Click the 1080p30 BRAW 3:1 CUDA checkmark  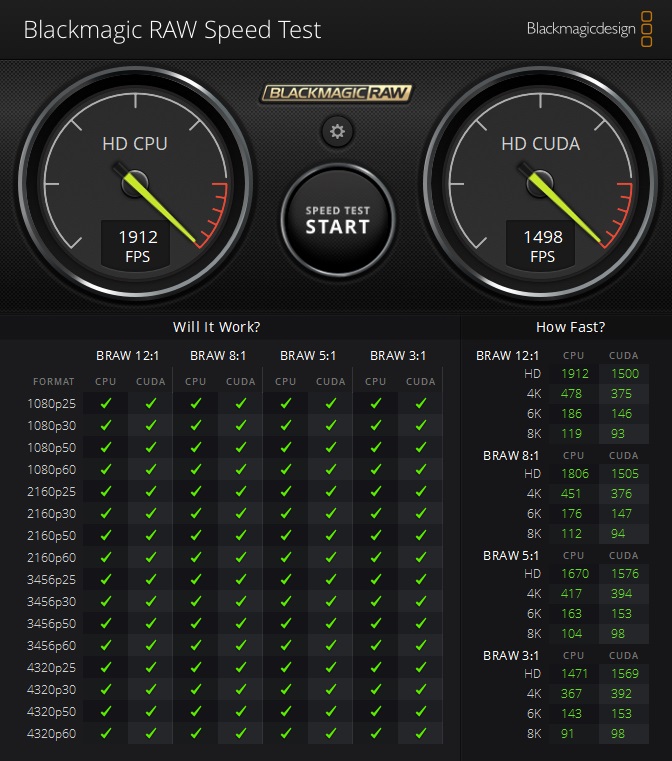(421, 425)
